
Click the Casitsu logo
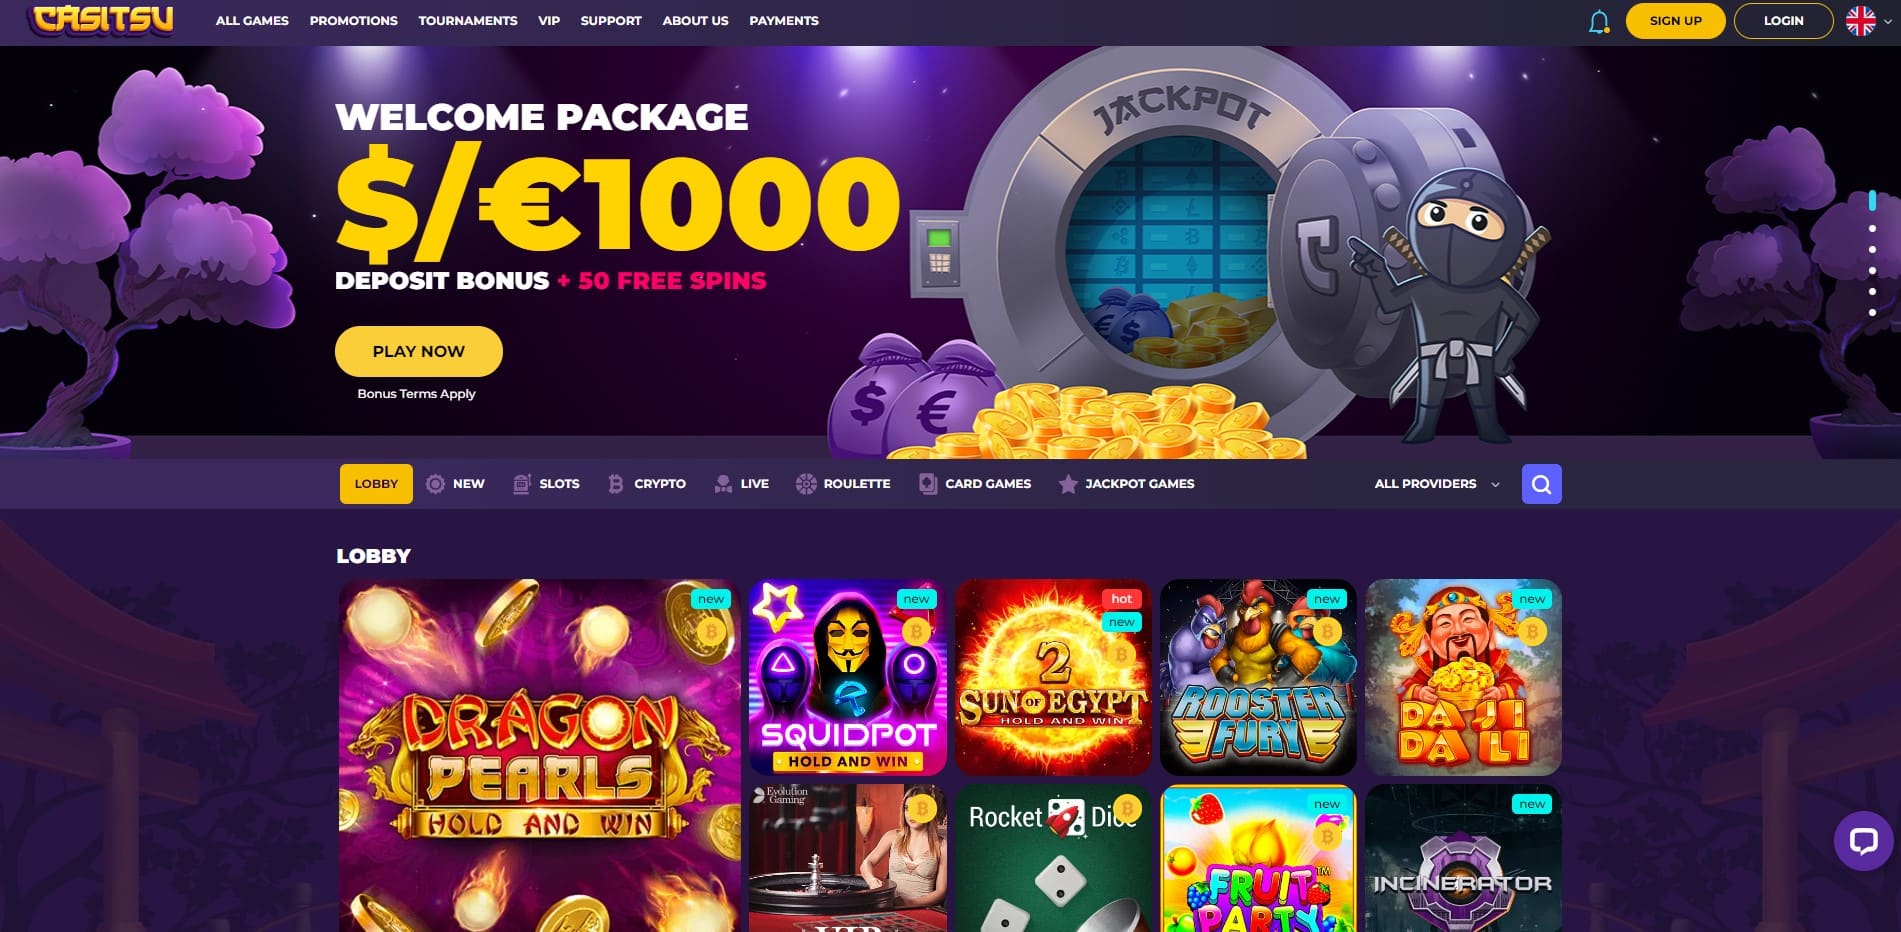[x=102, y=20]
